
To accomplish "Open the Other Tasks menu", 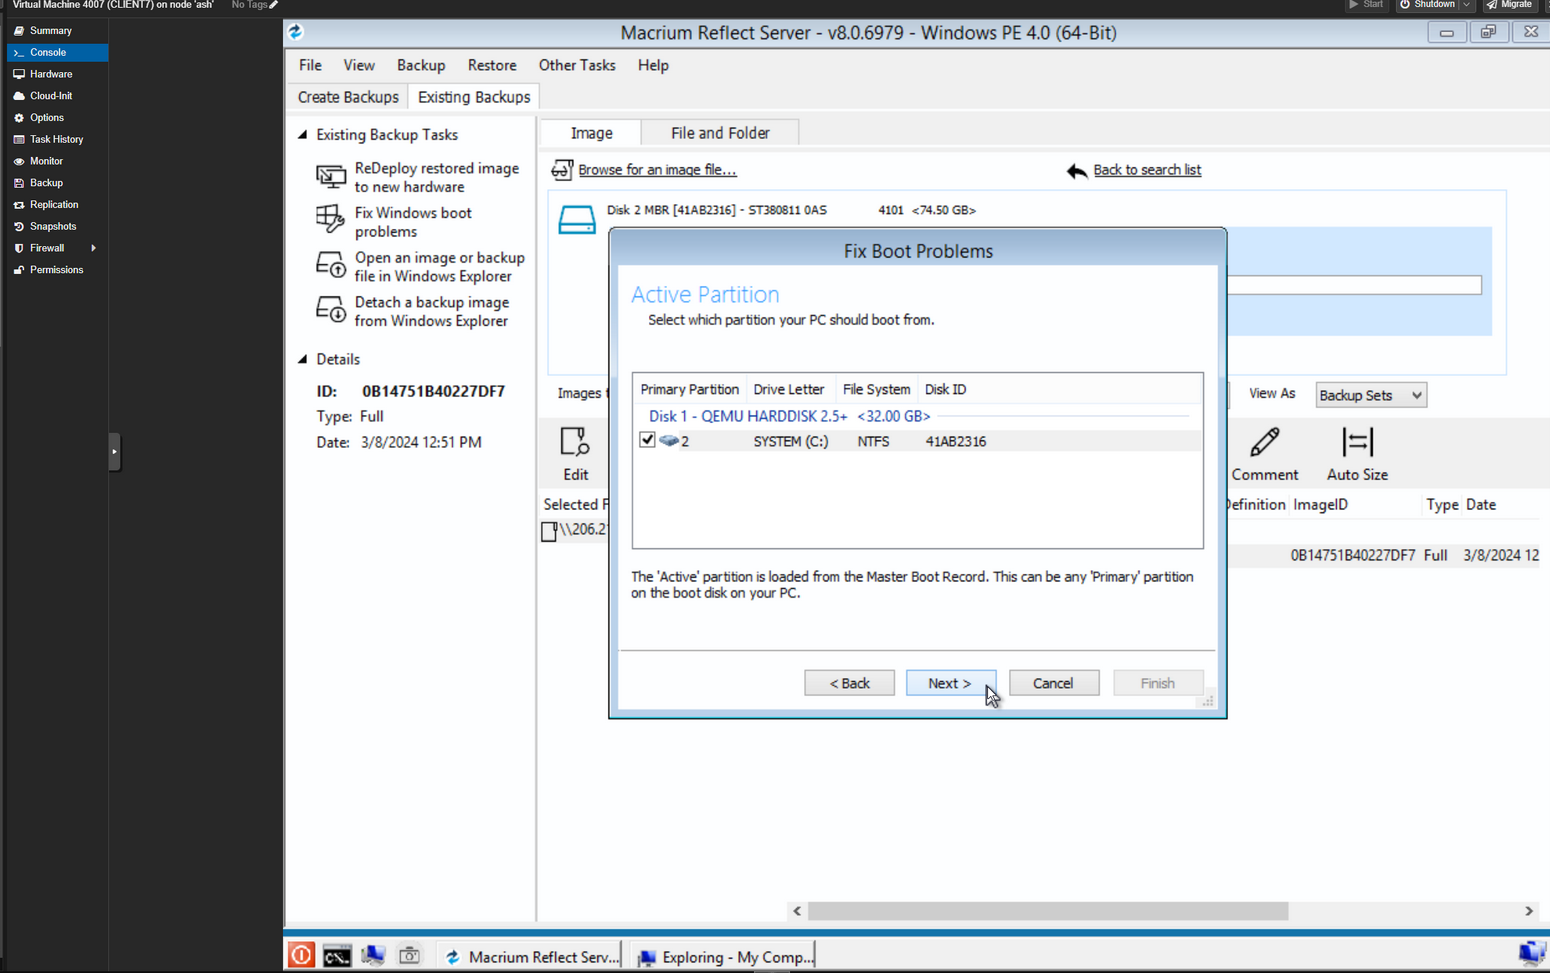I will coord(577,65).
